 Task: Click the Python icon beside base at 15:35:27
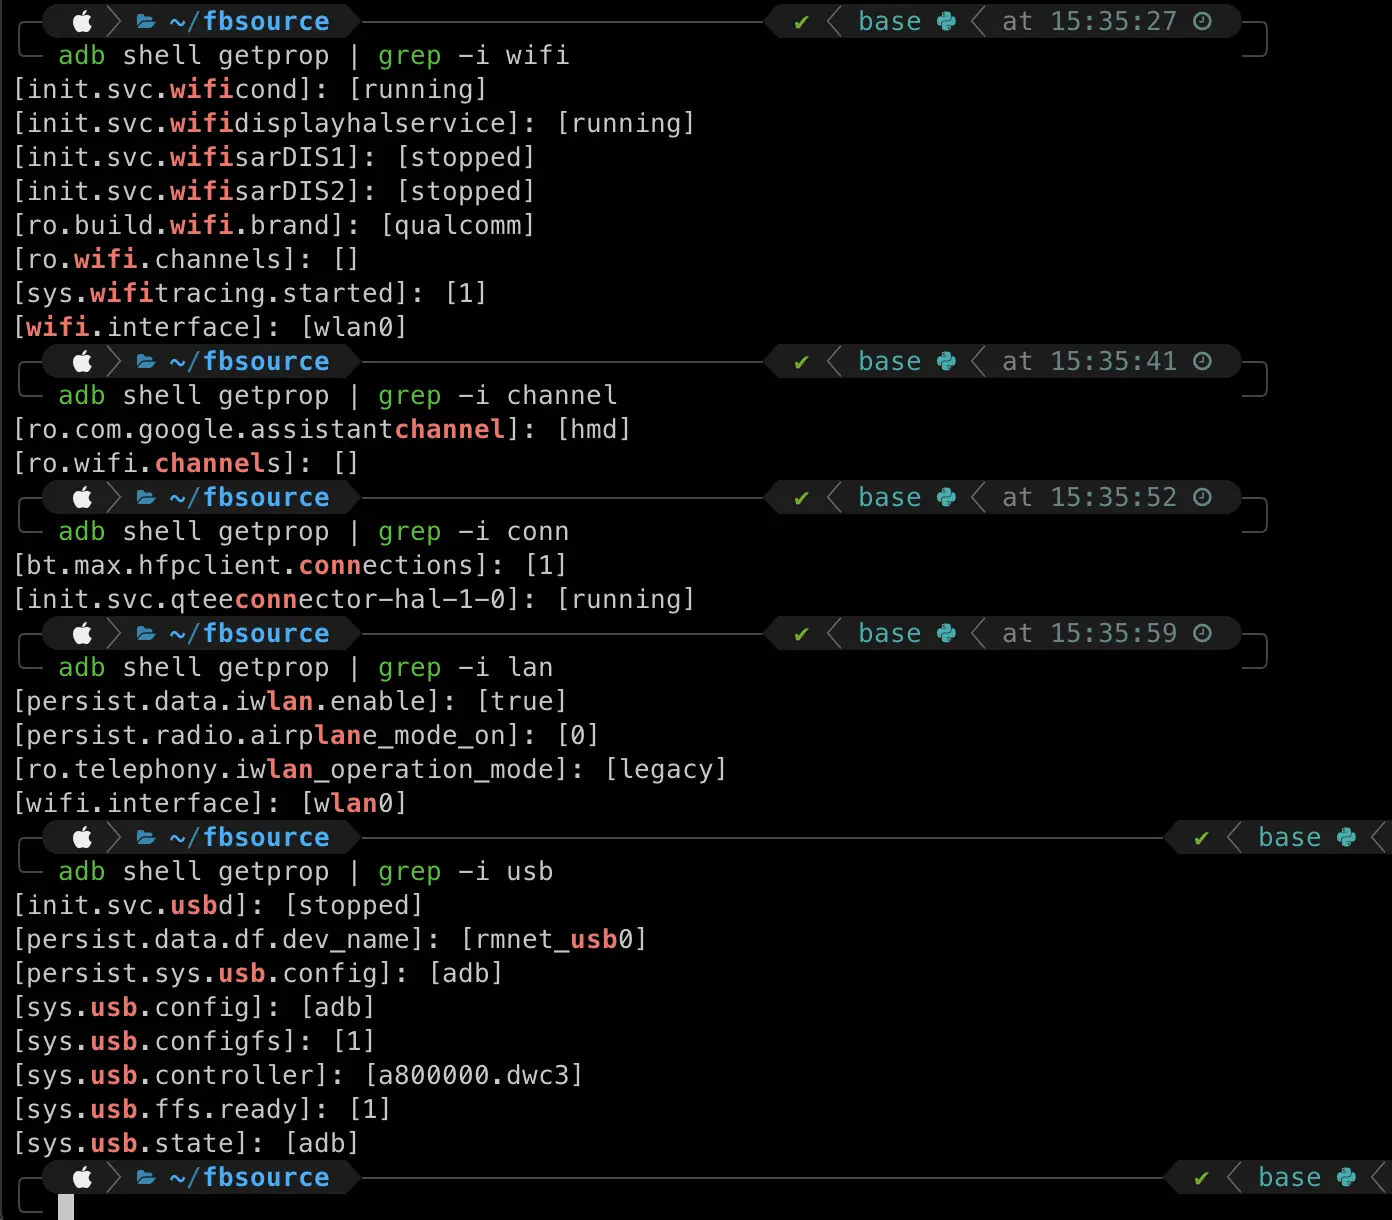coord(946,21)
